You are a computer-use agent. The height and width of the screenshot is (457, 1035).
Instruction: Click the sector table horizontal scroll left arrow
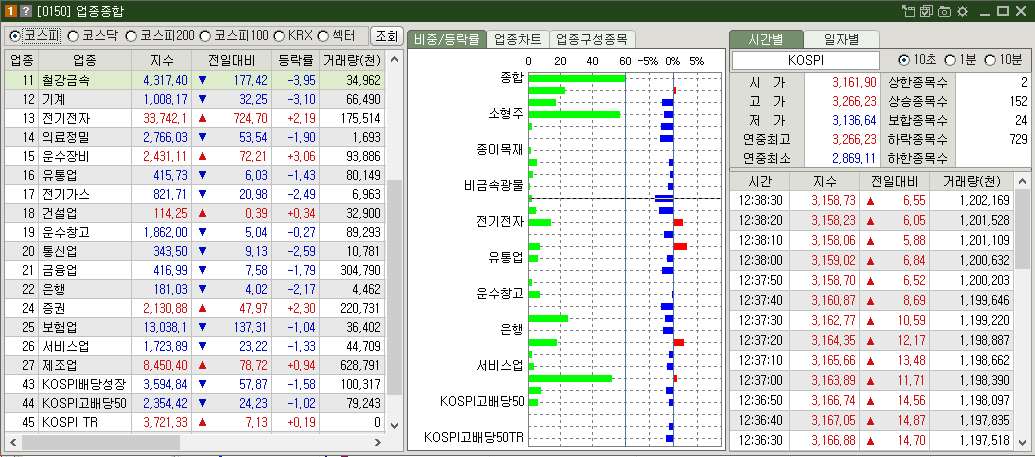[13, 442]
